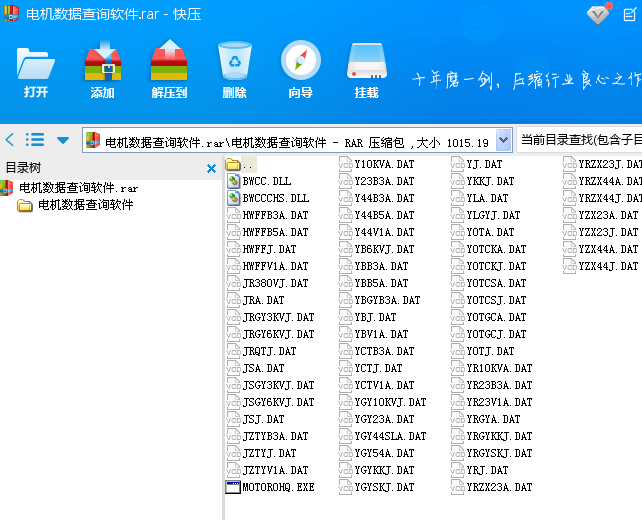The height and width of the screenshot is (520, 642).
Task: Select the MOTOROHQ.EXE application icon
Action: [233, 487]
